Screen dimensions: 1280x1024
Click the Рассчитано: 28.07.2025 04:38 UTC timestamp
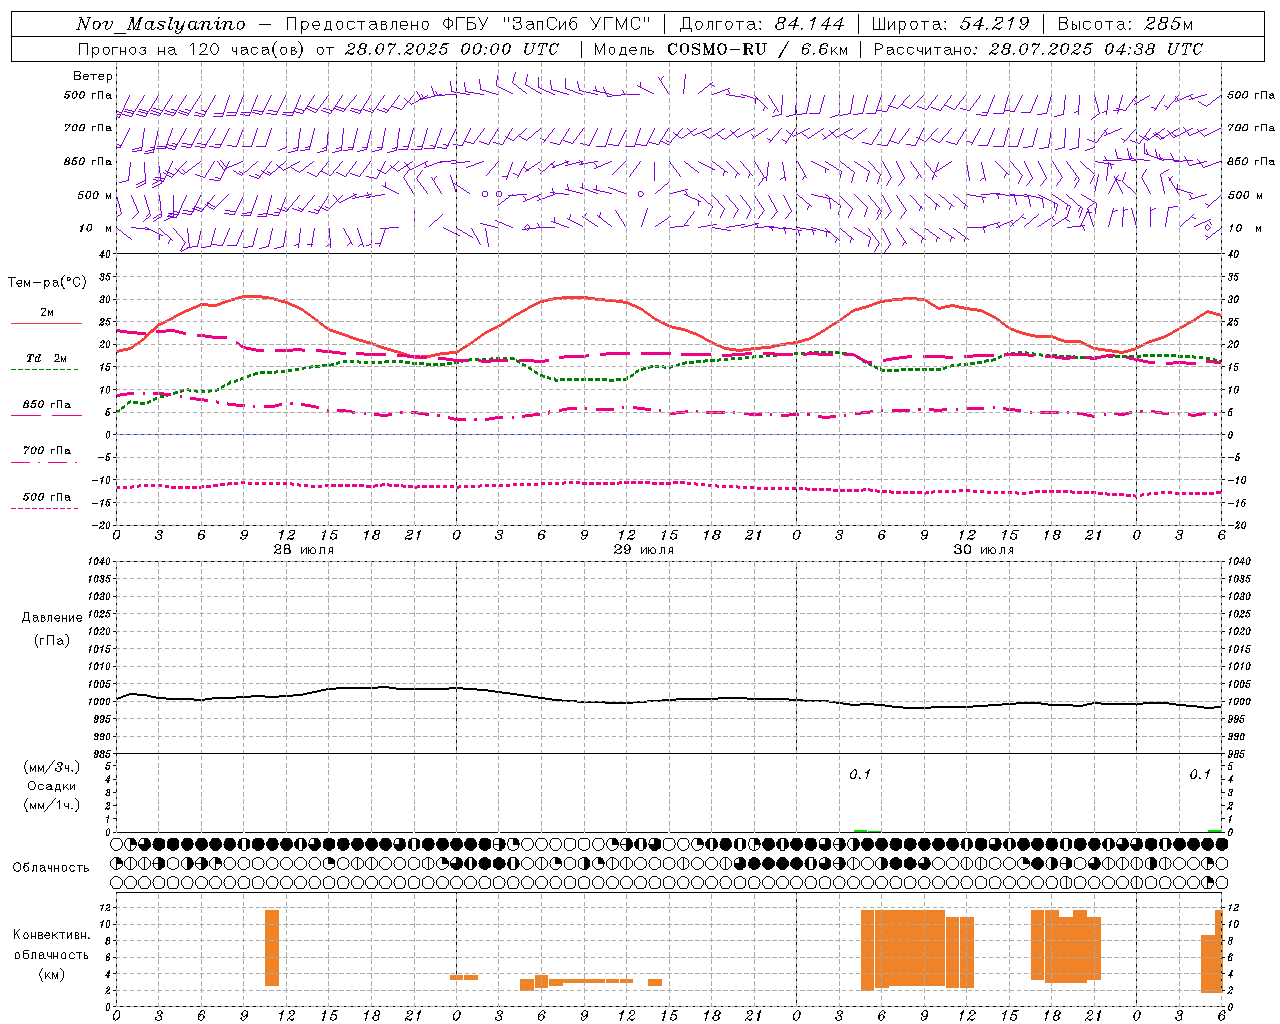(x=1038, y=49)
